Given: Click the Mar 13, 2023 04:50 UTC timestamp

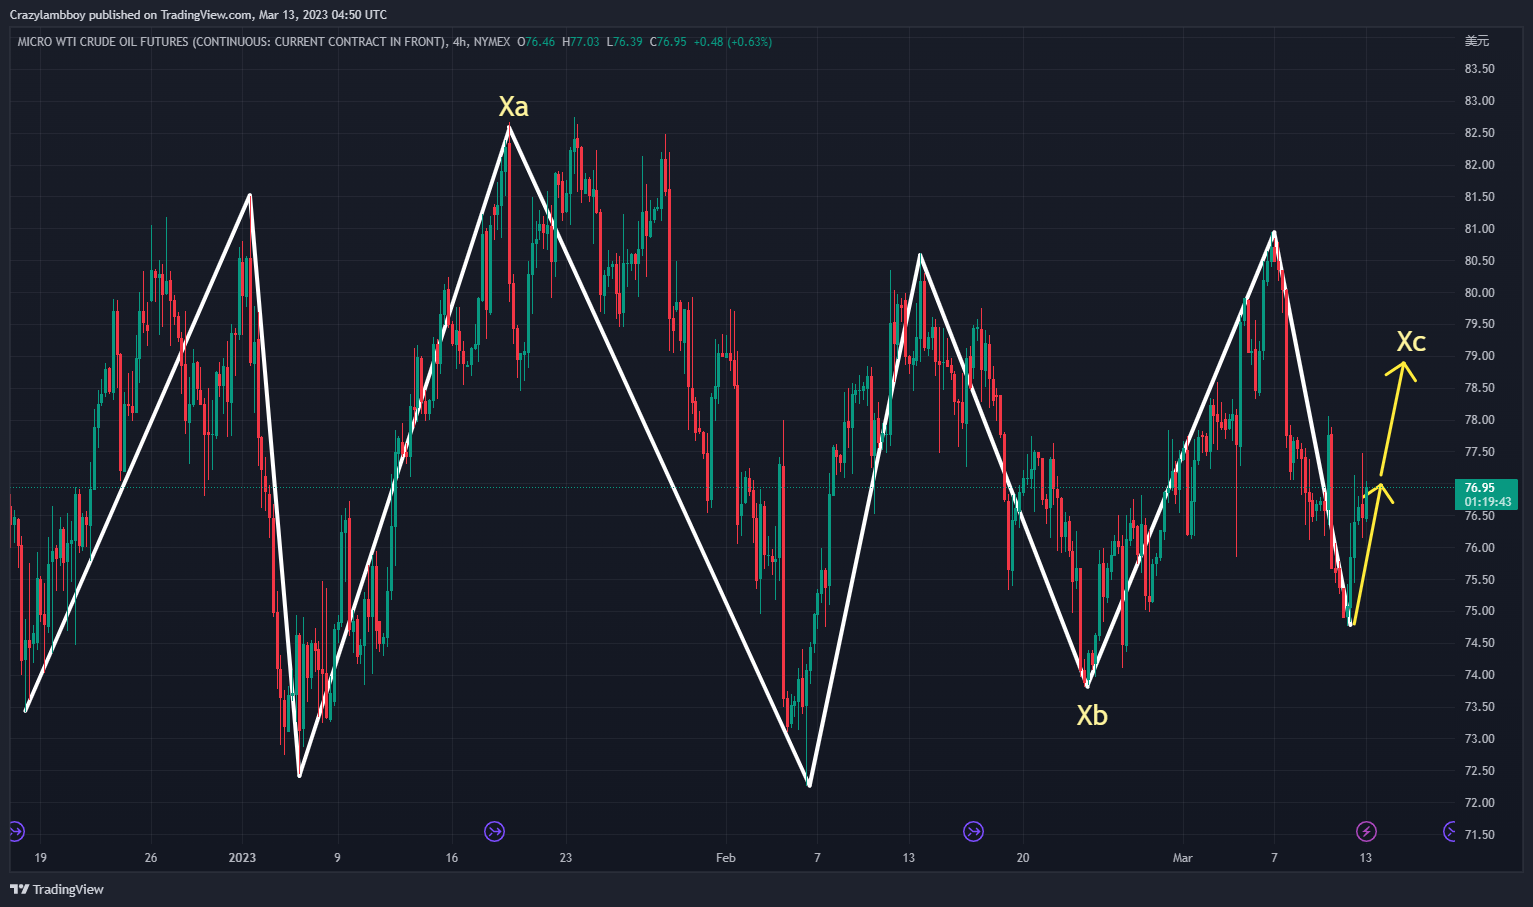Looking at the screenshot, I should pos(323,15).
